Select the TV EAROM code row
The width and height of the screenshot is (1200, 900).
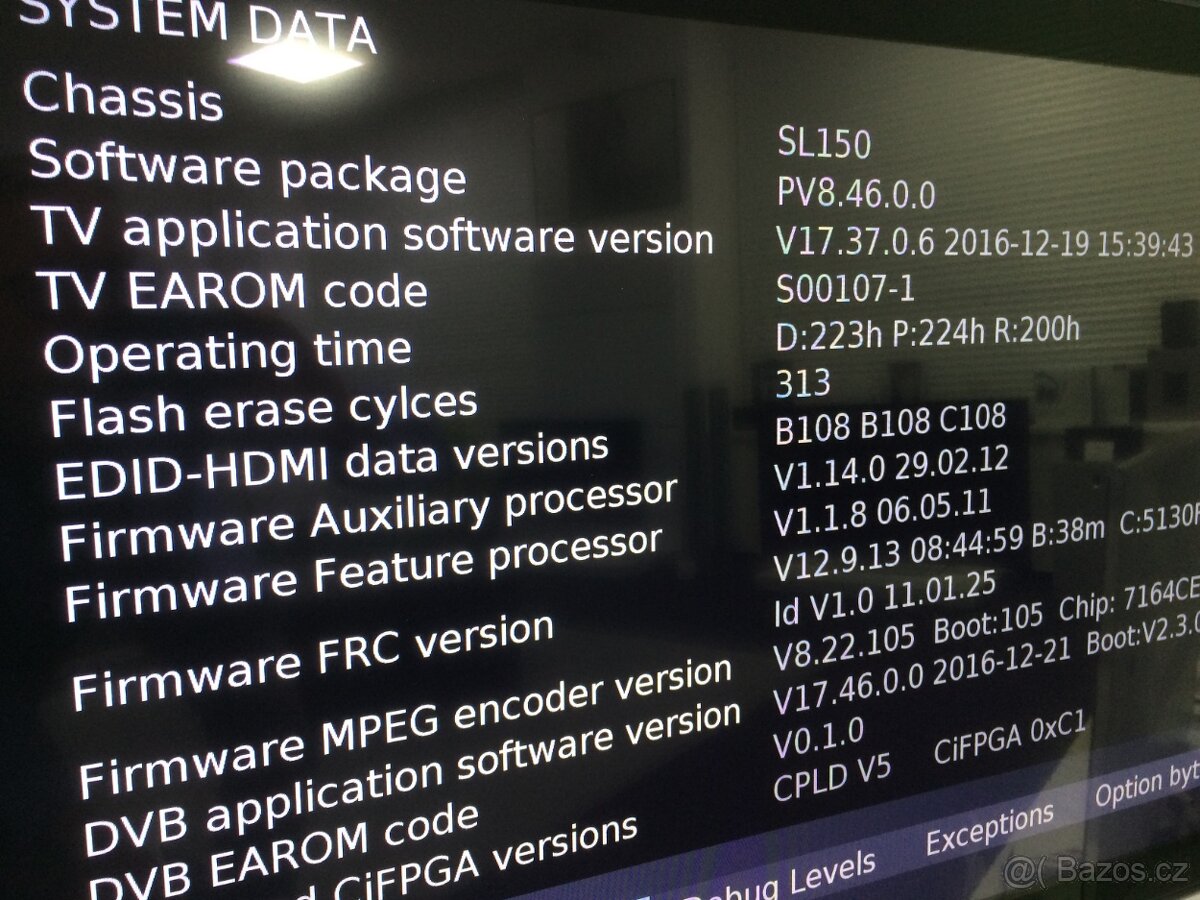[x=234, y=289]
